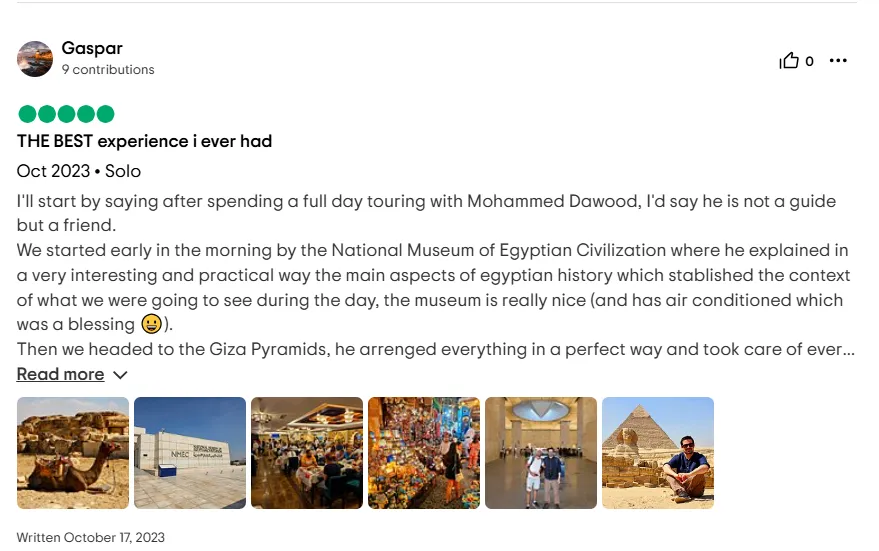Viewport: 879px width, 551px height.
Task: Click the helpful vote count number
Action: (x=809, y=61)
